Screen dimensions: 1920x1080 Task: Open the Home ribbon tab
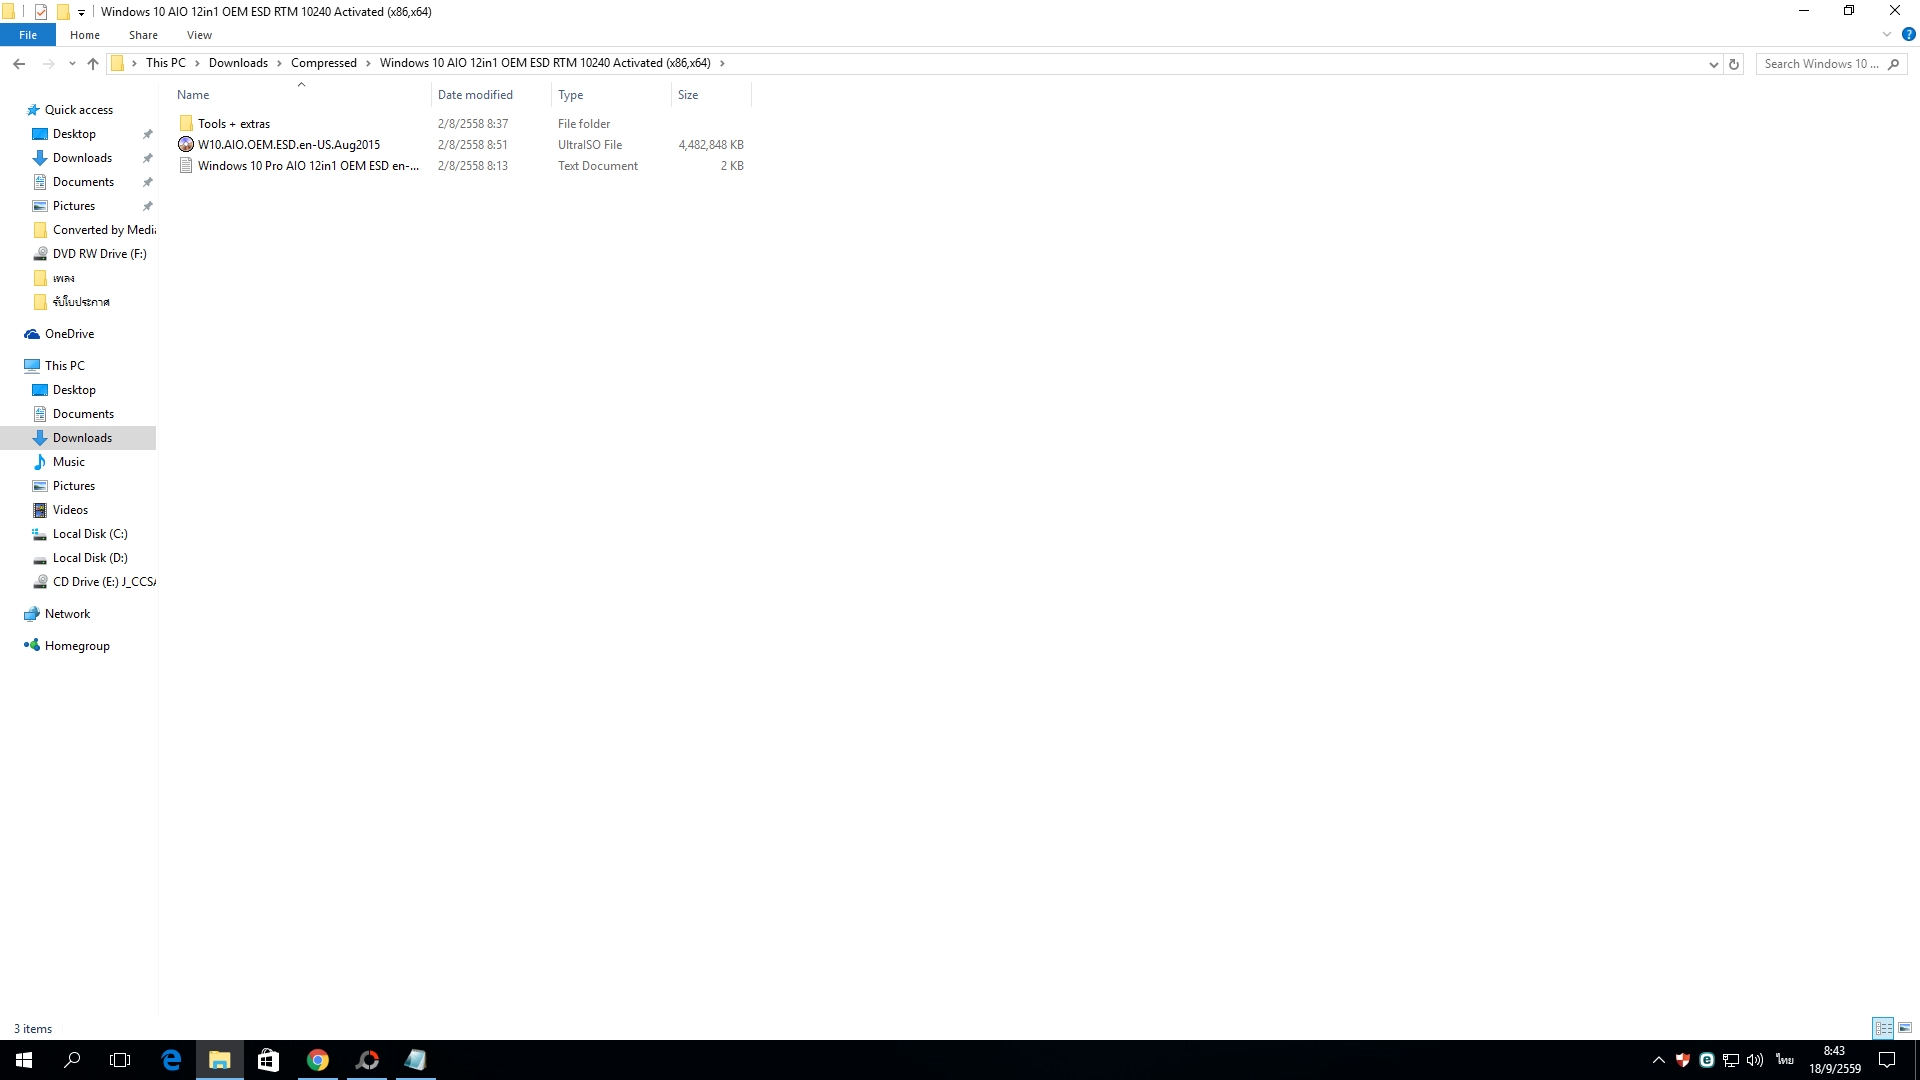click(85, 35)
